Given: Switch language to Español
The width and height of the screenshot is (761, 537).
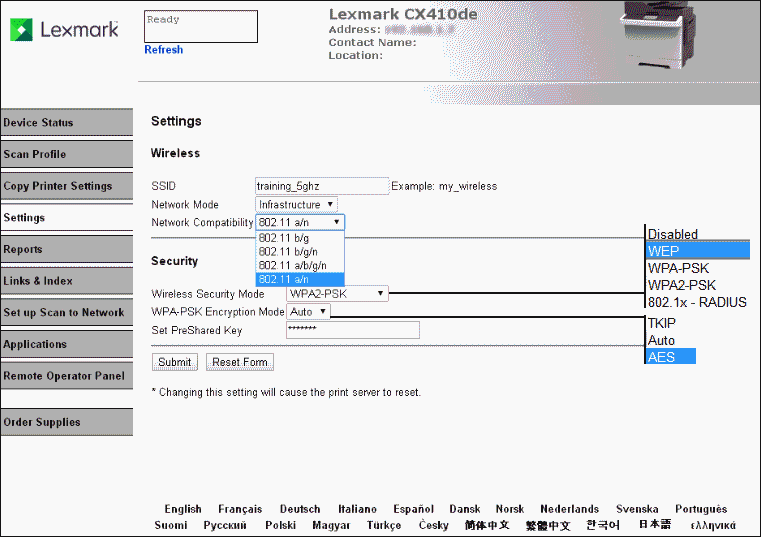Looking at the screenshot, I should tap(414, 509).
